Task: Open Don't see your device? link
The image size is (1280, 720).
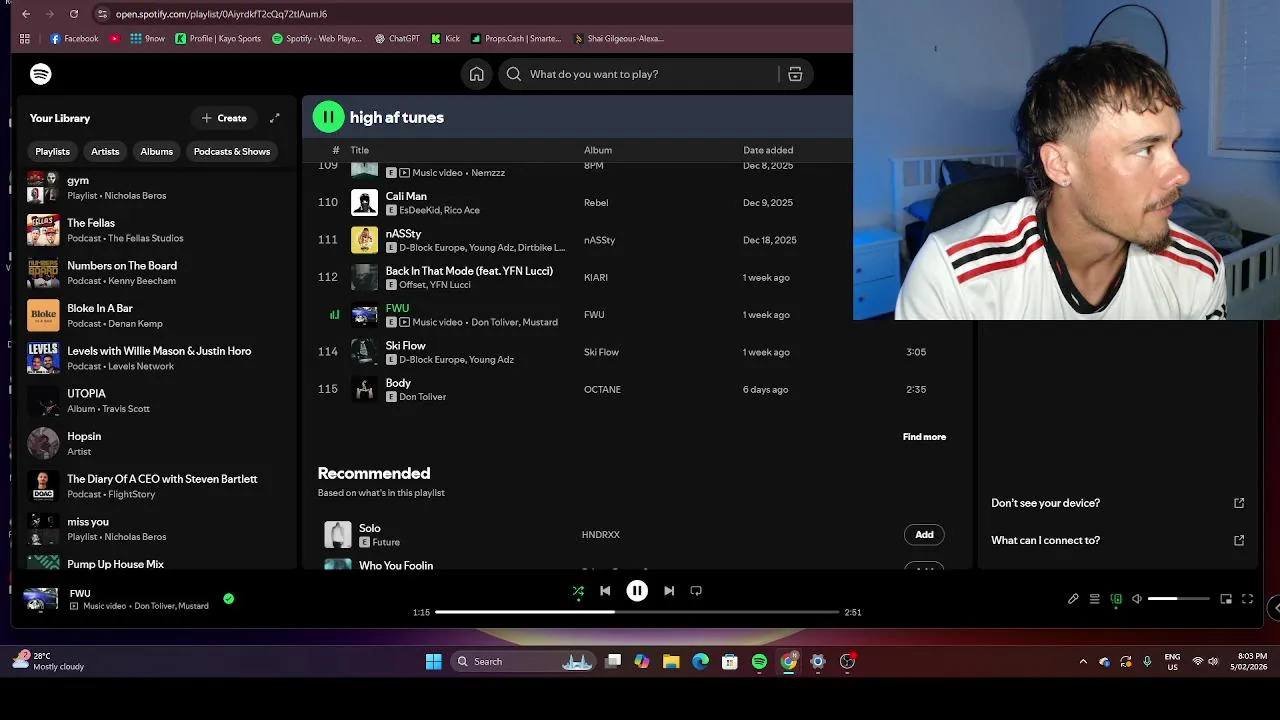Action: pos(1118,503)
